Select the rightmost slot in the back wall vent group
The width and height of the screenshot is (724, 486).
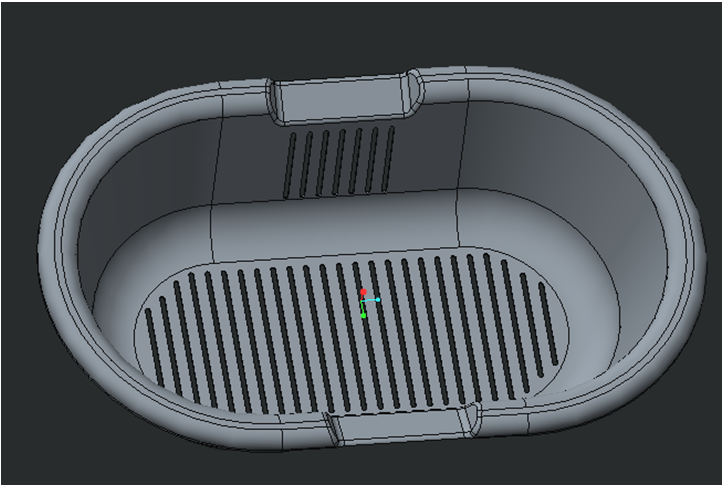tap(388, 159)
